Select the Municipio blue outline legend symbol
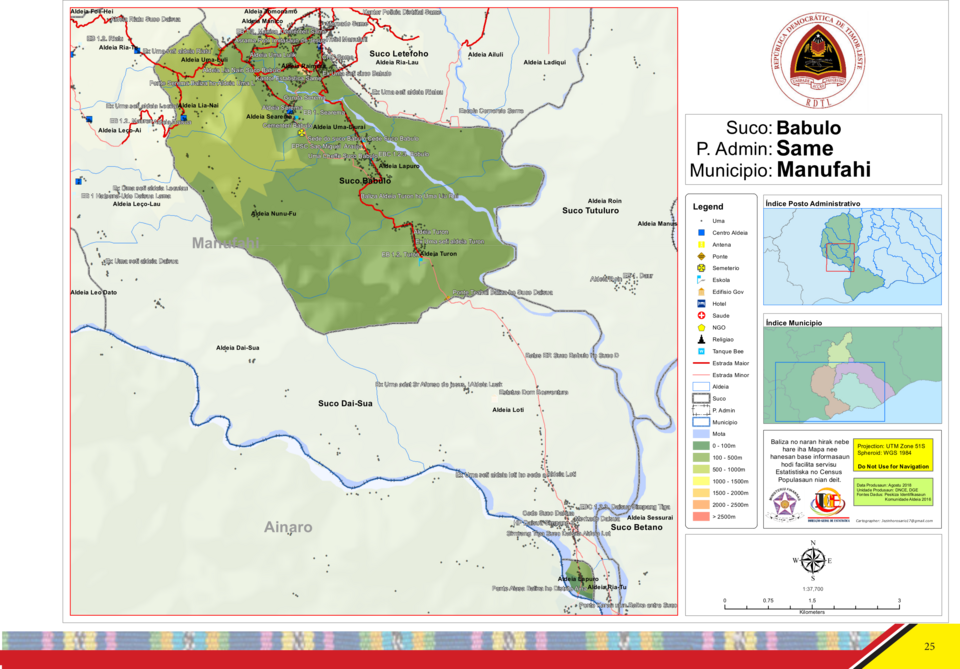The height and width of the screenshot is (669, 960). tap(701, 422)
